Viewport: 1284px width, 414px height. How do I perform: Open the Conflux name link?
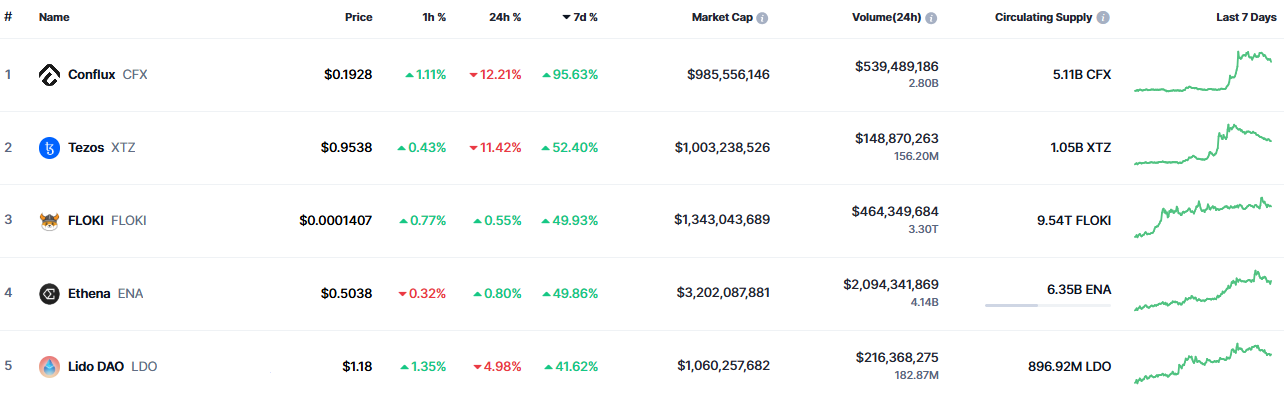tap(92, 75)
